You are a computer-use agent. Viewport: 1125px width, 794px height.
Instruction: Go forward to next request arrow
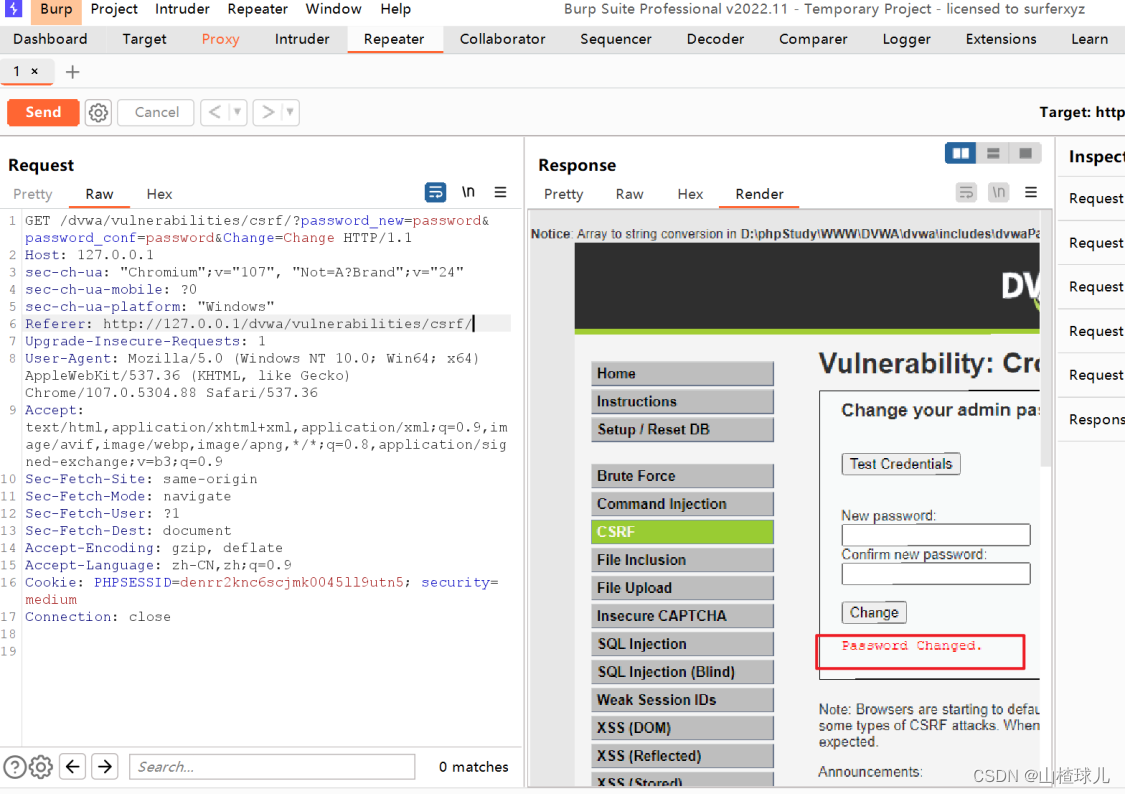point(268,113)
